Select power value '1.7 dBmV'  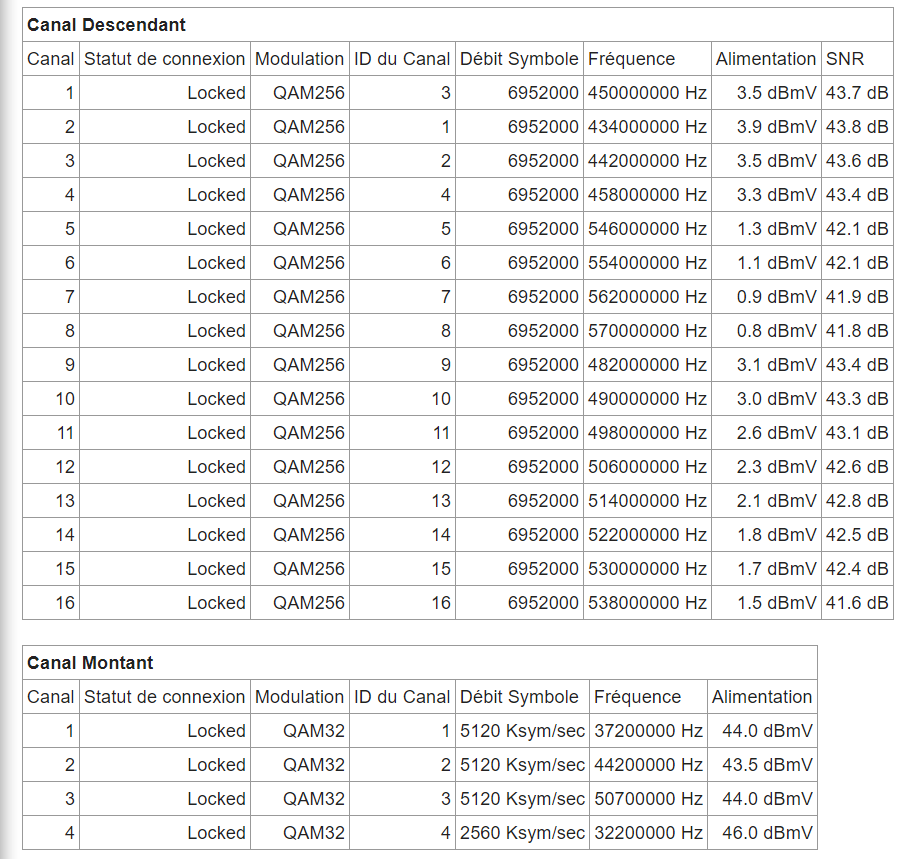coord(776,569)
